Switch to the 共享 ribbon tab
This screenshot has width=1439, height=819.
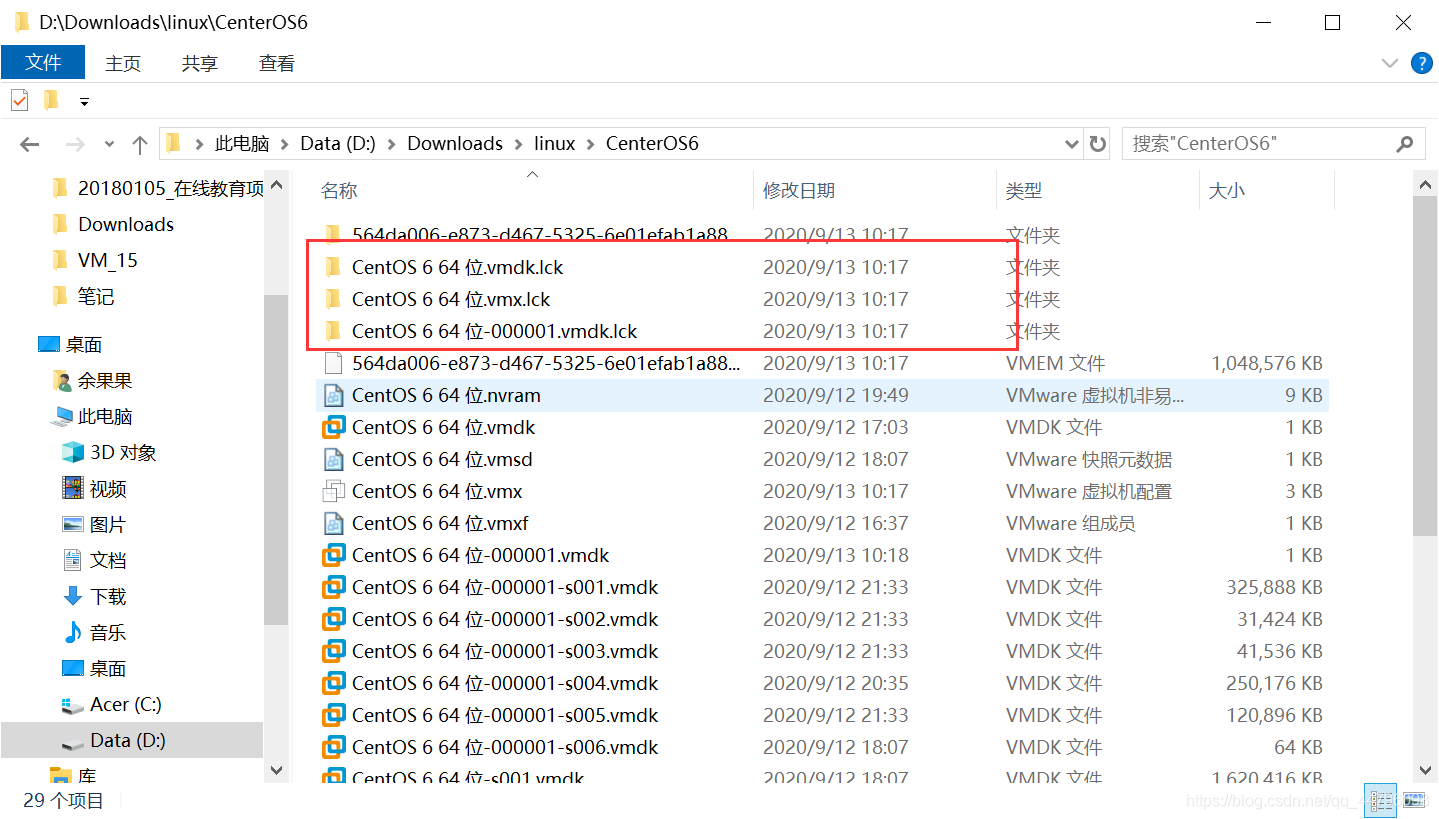(200, 63)
